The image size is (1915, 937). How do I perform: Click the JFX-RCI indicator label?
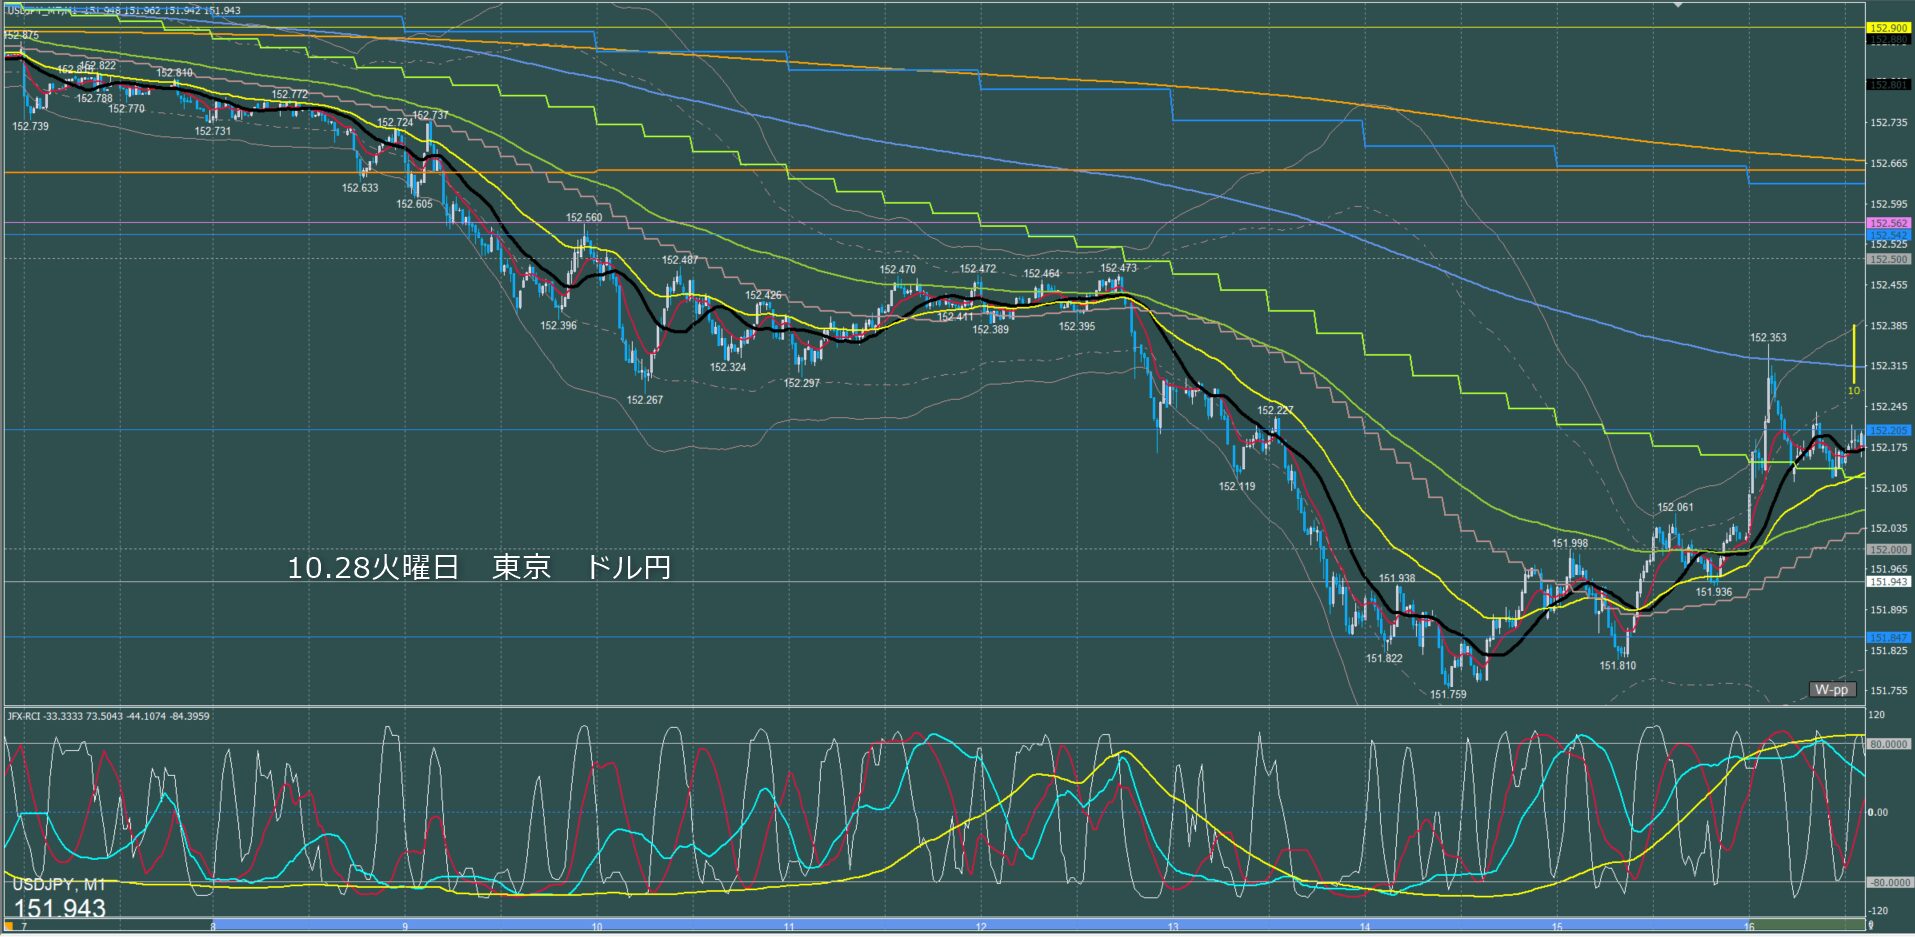click(108, 716)
